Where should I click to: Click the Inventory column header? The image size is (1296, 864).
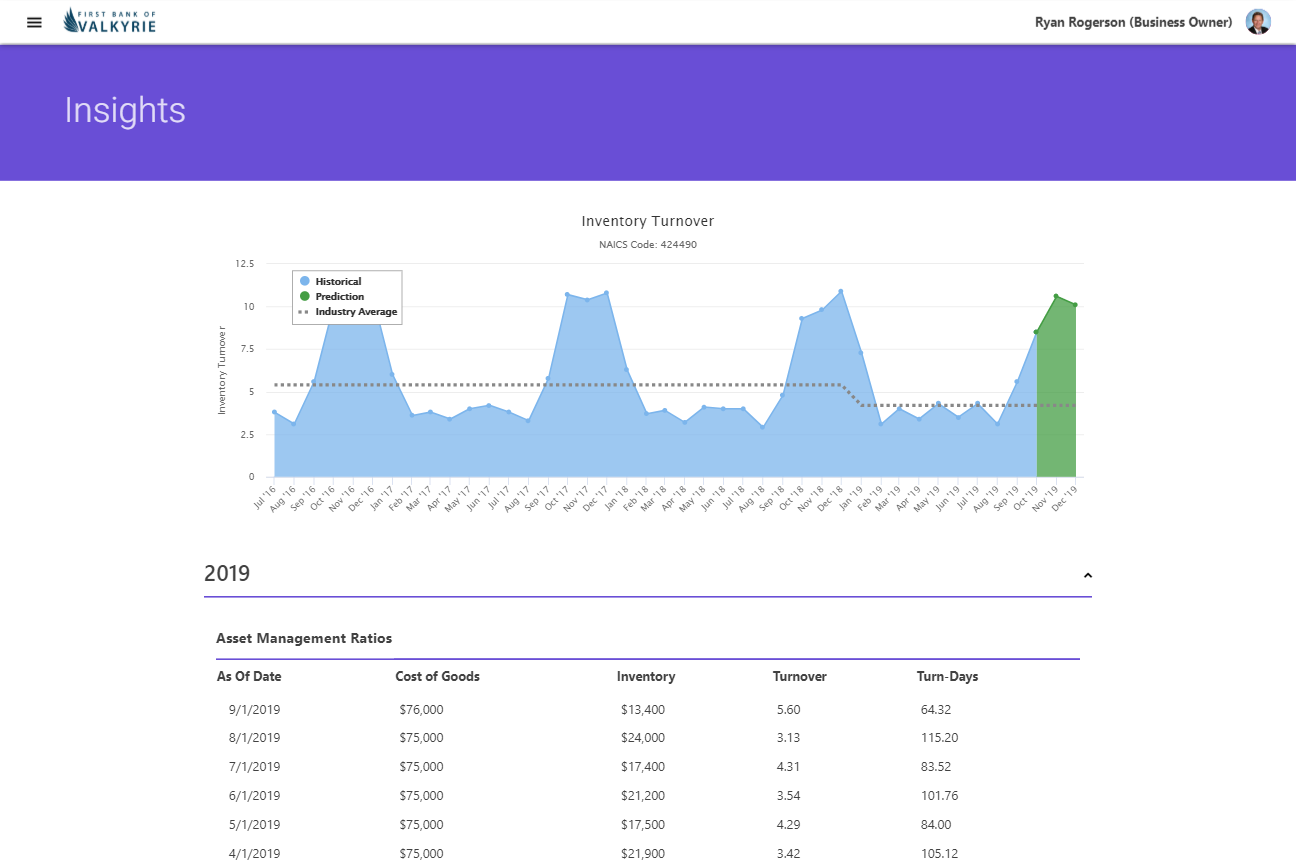646,676
